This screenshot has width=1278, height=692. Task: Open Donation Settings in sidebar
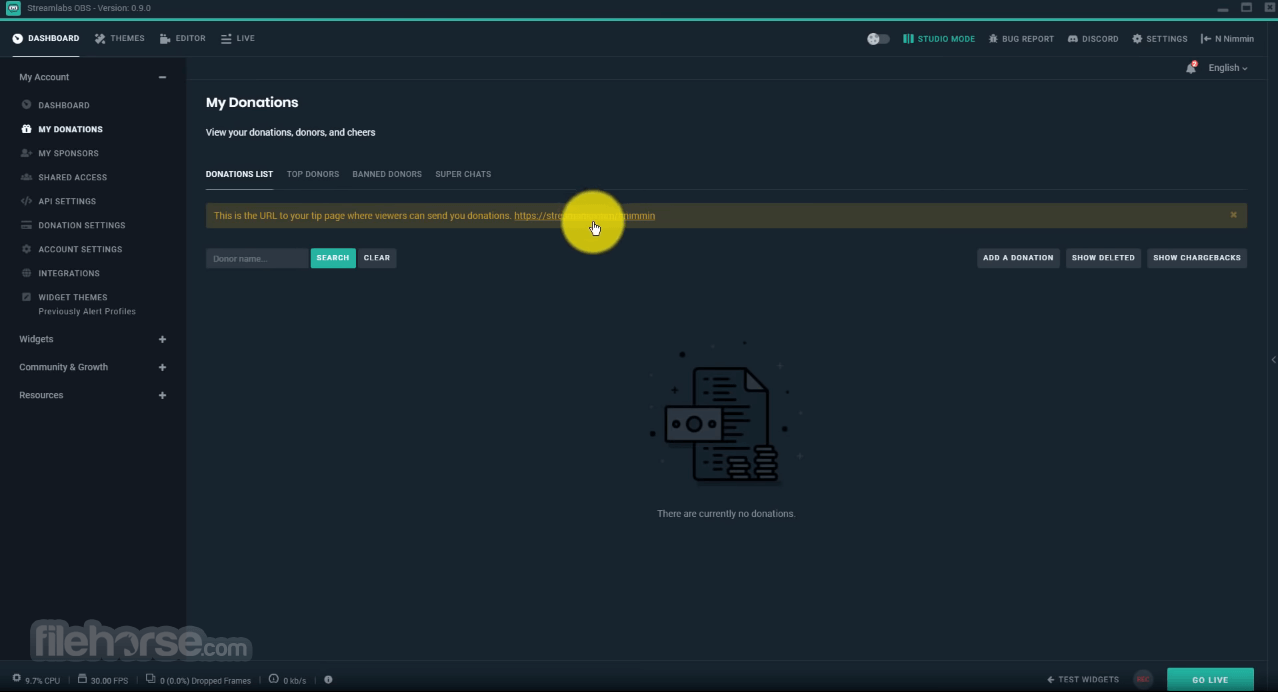click(82, 225)
